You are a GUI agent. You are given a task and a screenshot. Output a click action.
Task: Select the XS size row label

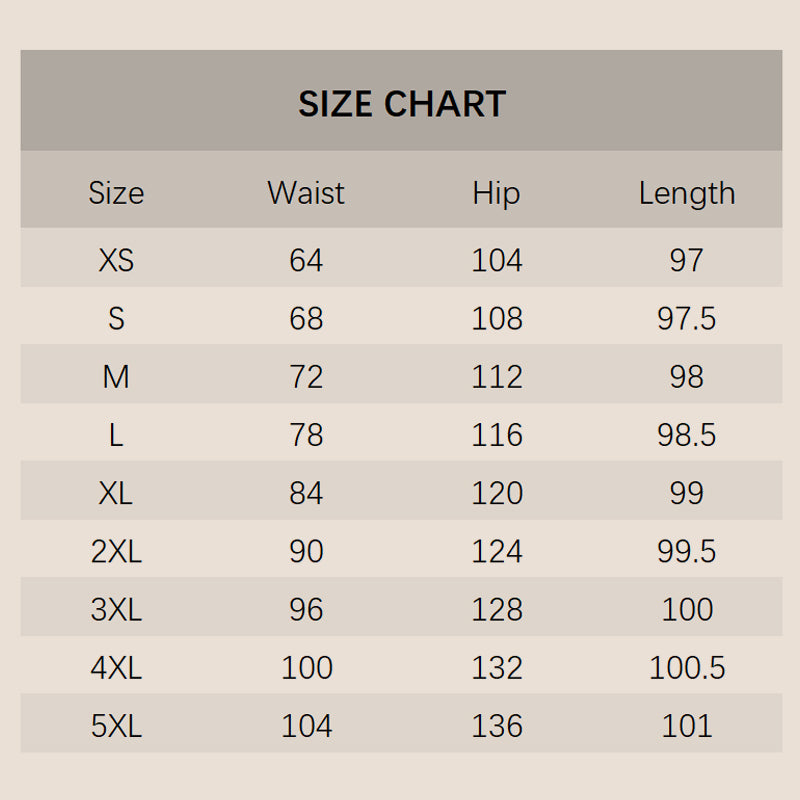pos(116,261)
